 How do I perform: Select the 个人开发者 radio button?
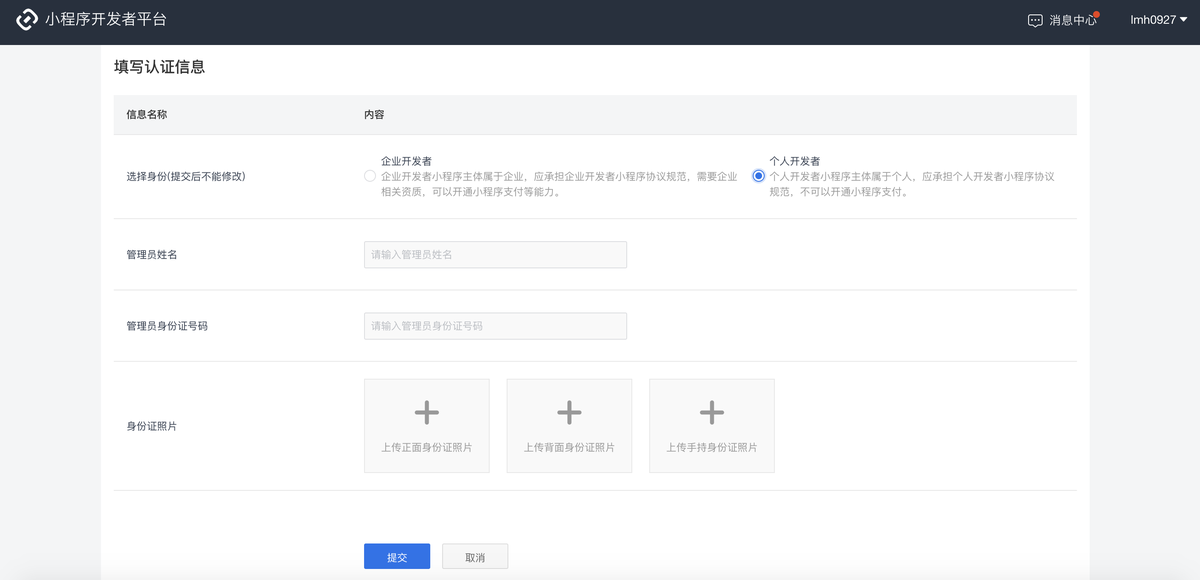tap(757, 176)
